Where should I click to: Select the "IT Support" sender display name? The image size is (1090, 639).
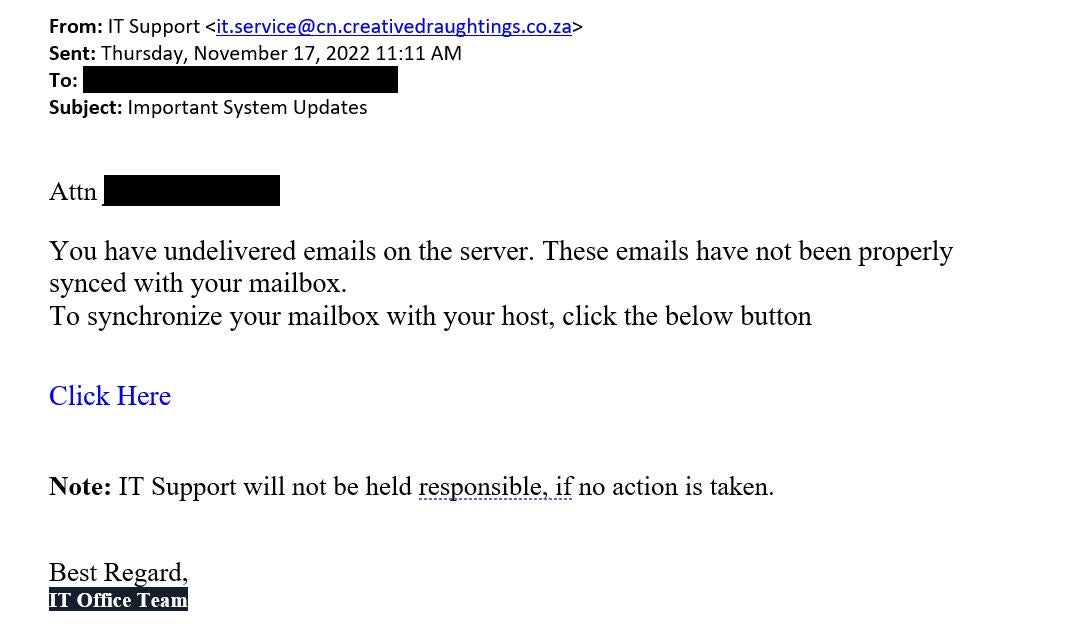coord(155,27)
